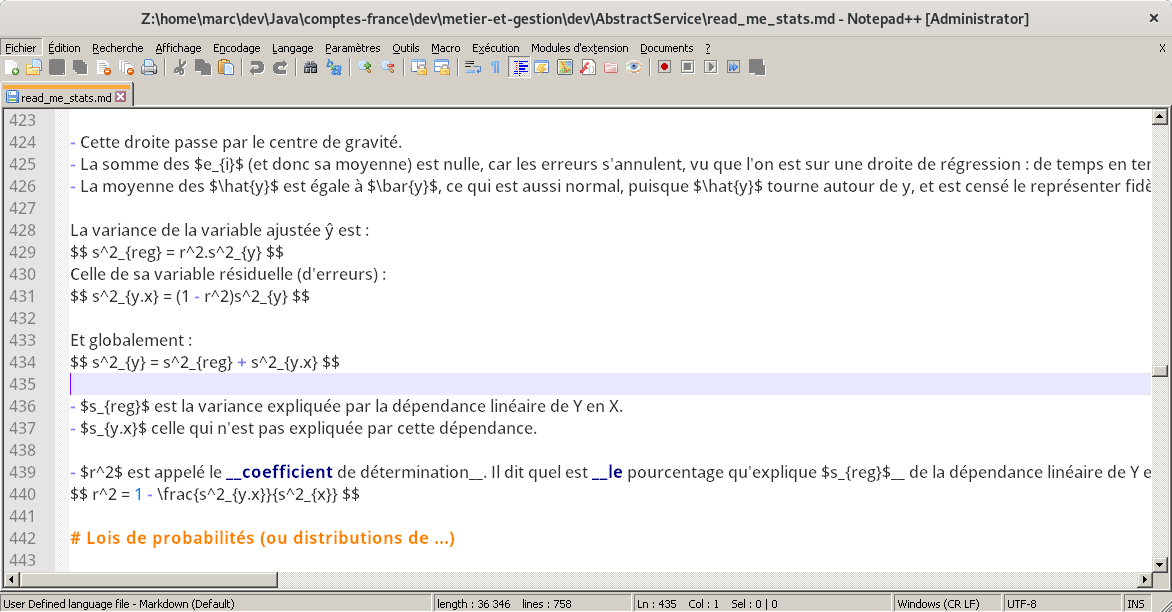Click the Redo arrow icon
This screenshot has width=1172, height=612.
(x=280, y=67)
